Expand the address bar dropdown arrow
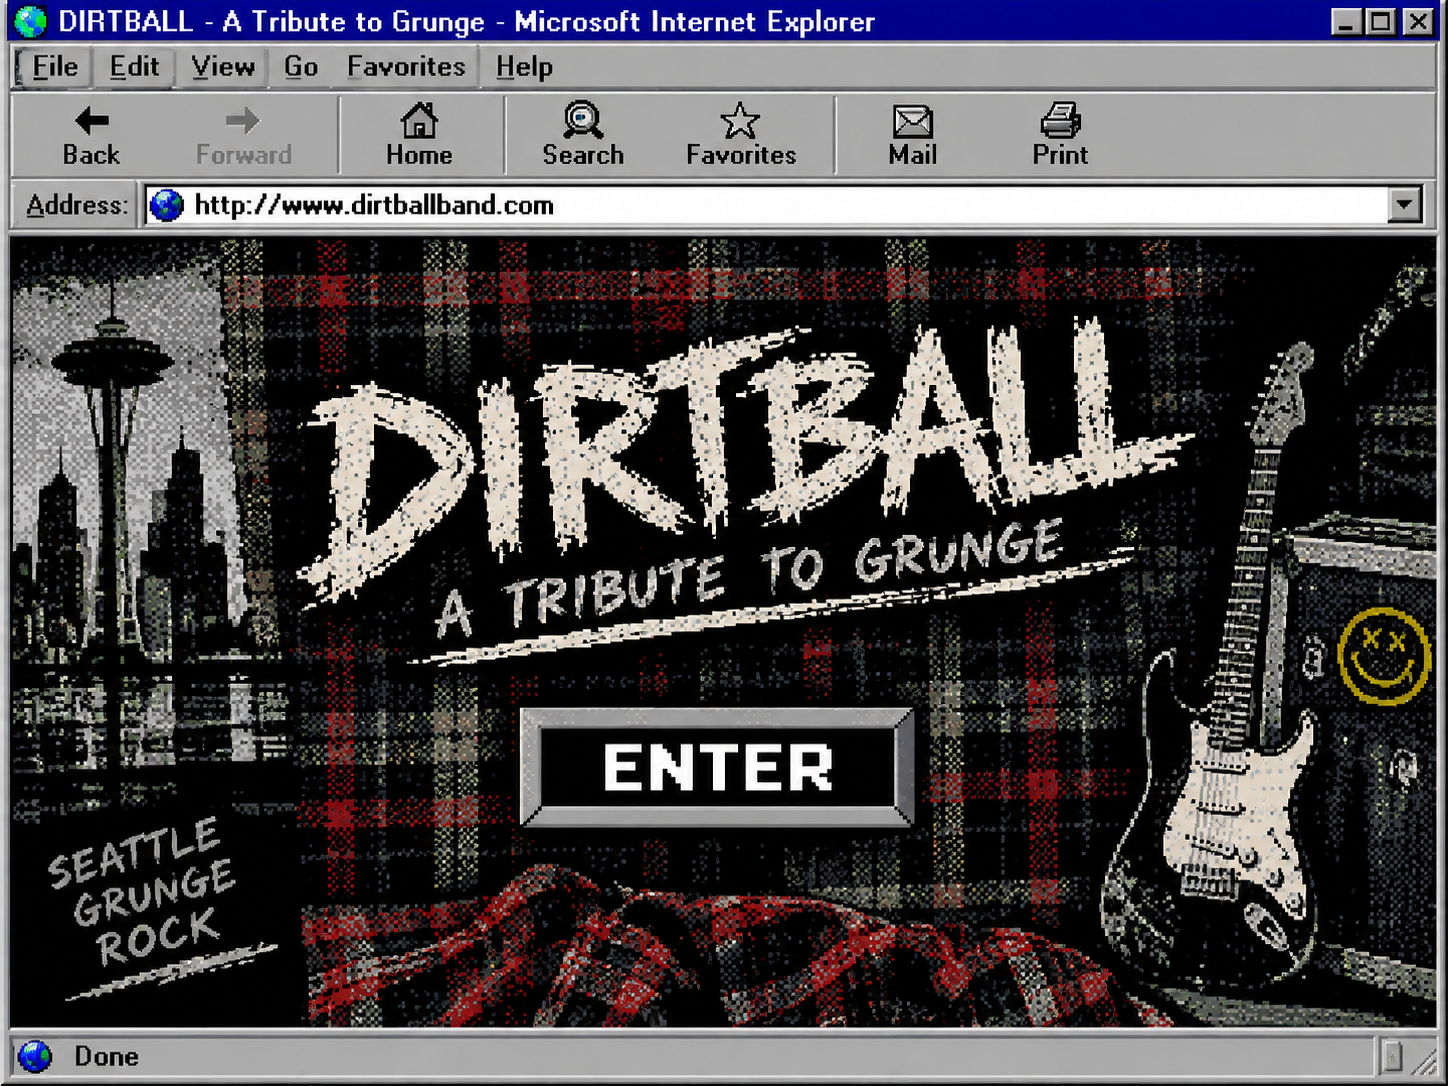This screenshot has width=1448, height=1086. point(1404,205)
